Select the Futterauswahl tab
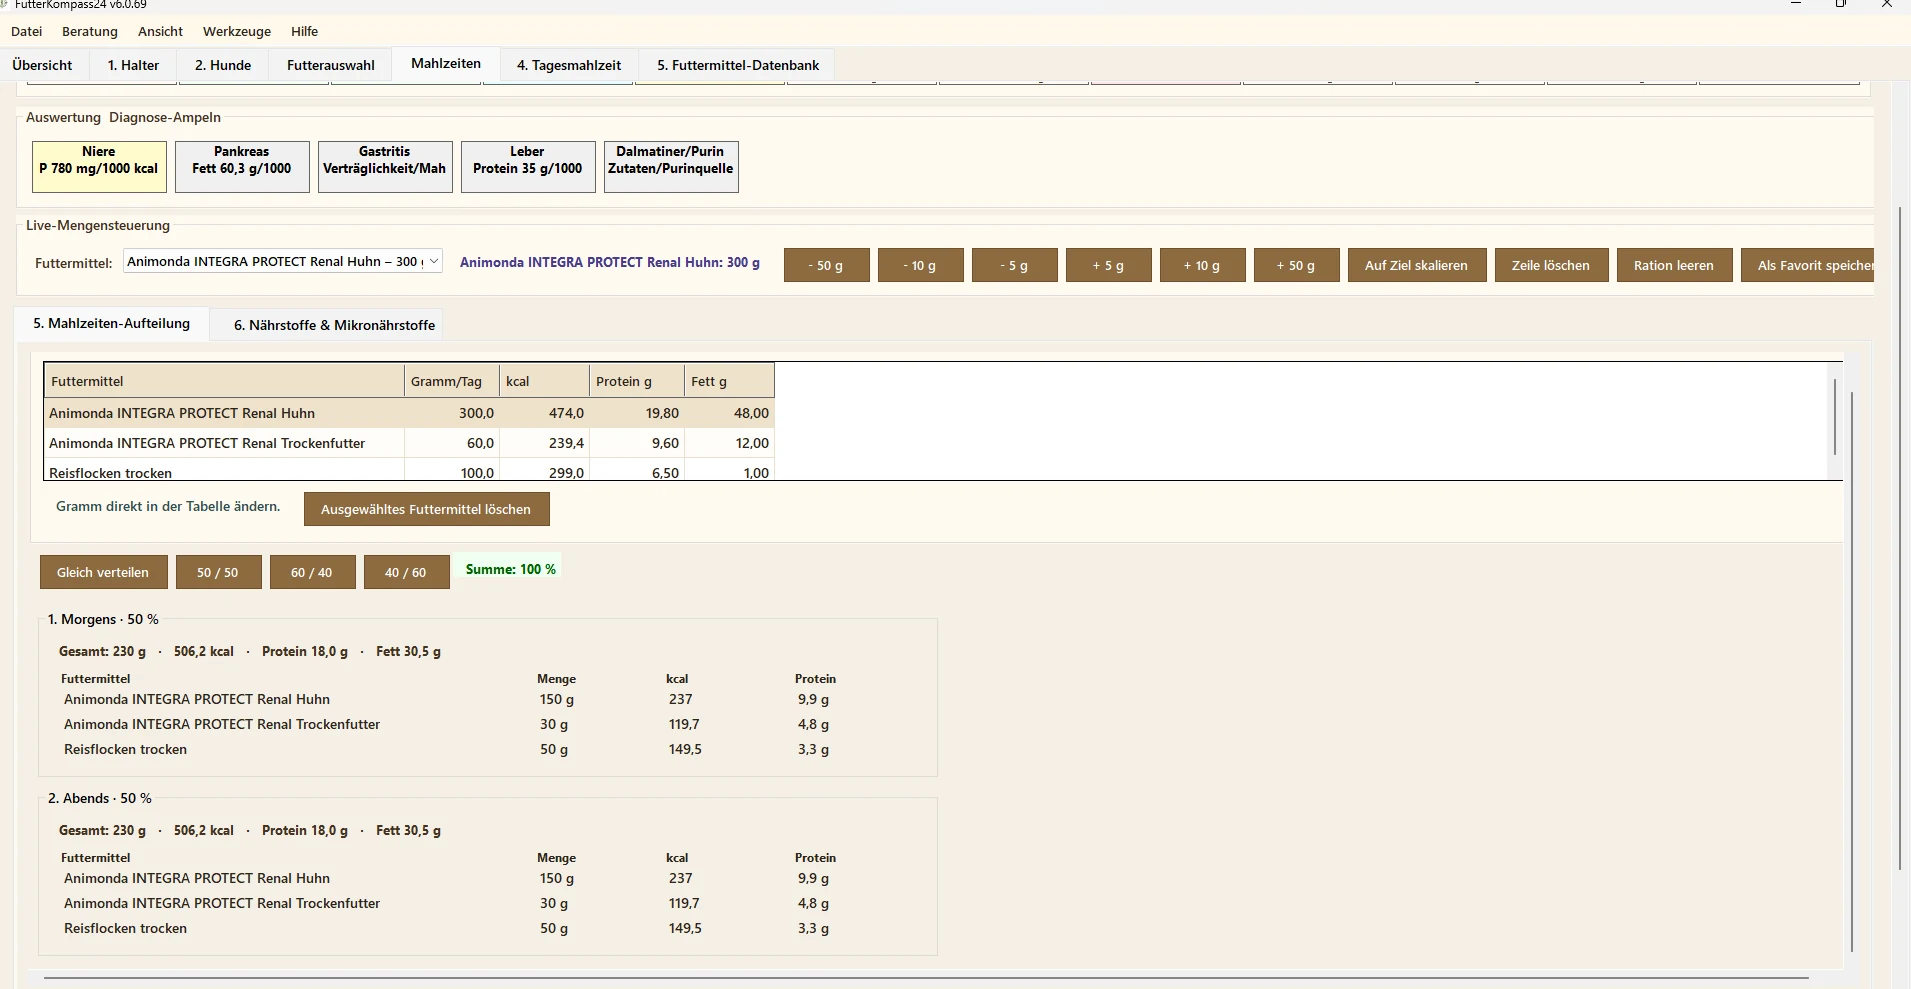The width and height of the screenshot is (1911, 989). 331,65
